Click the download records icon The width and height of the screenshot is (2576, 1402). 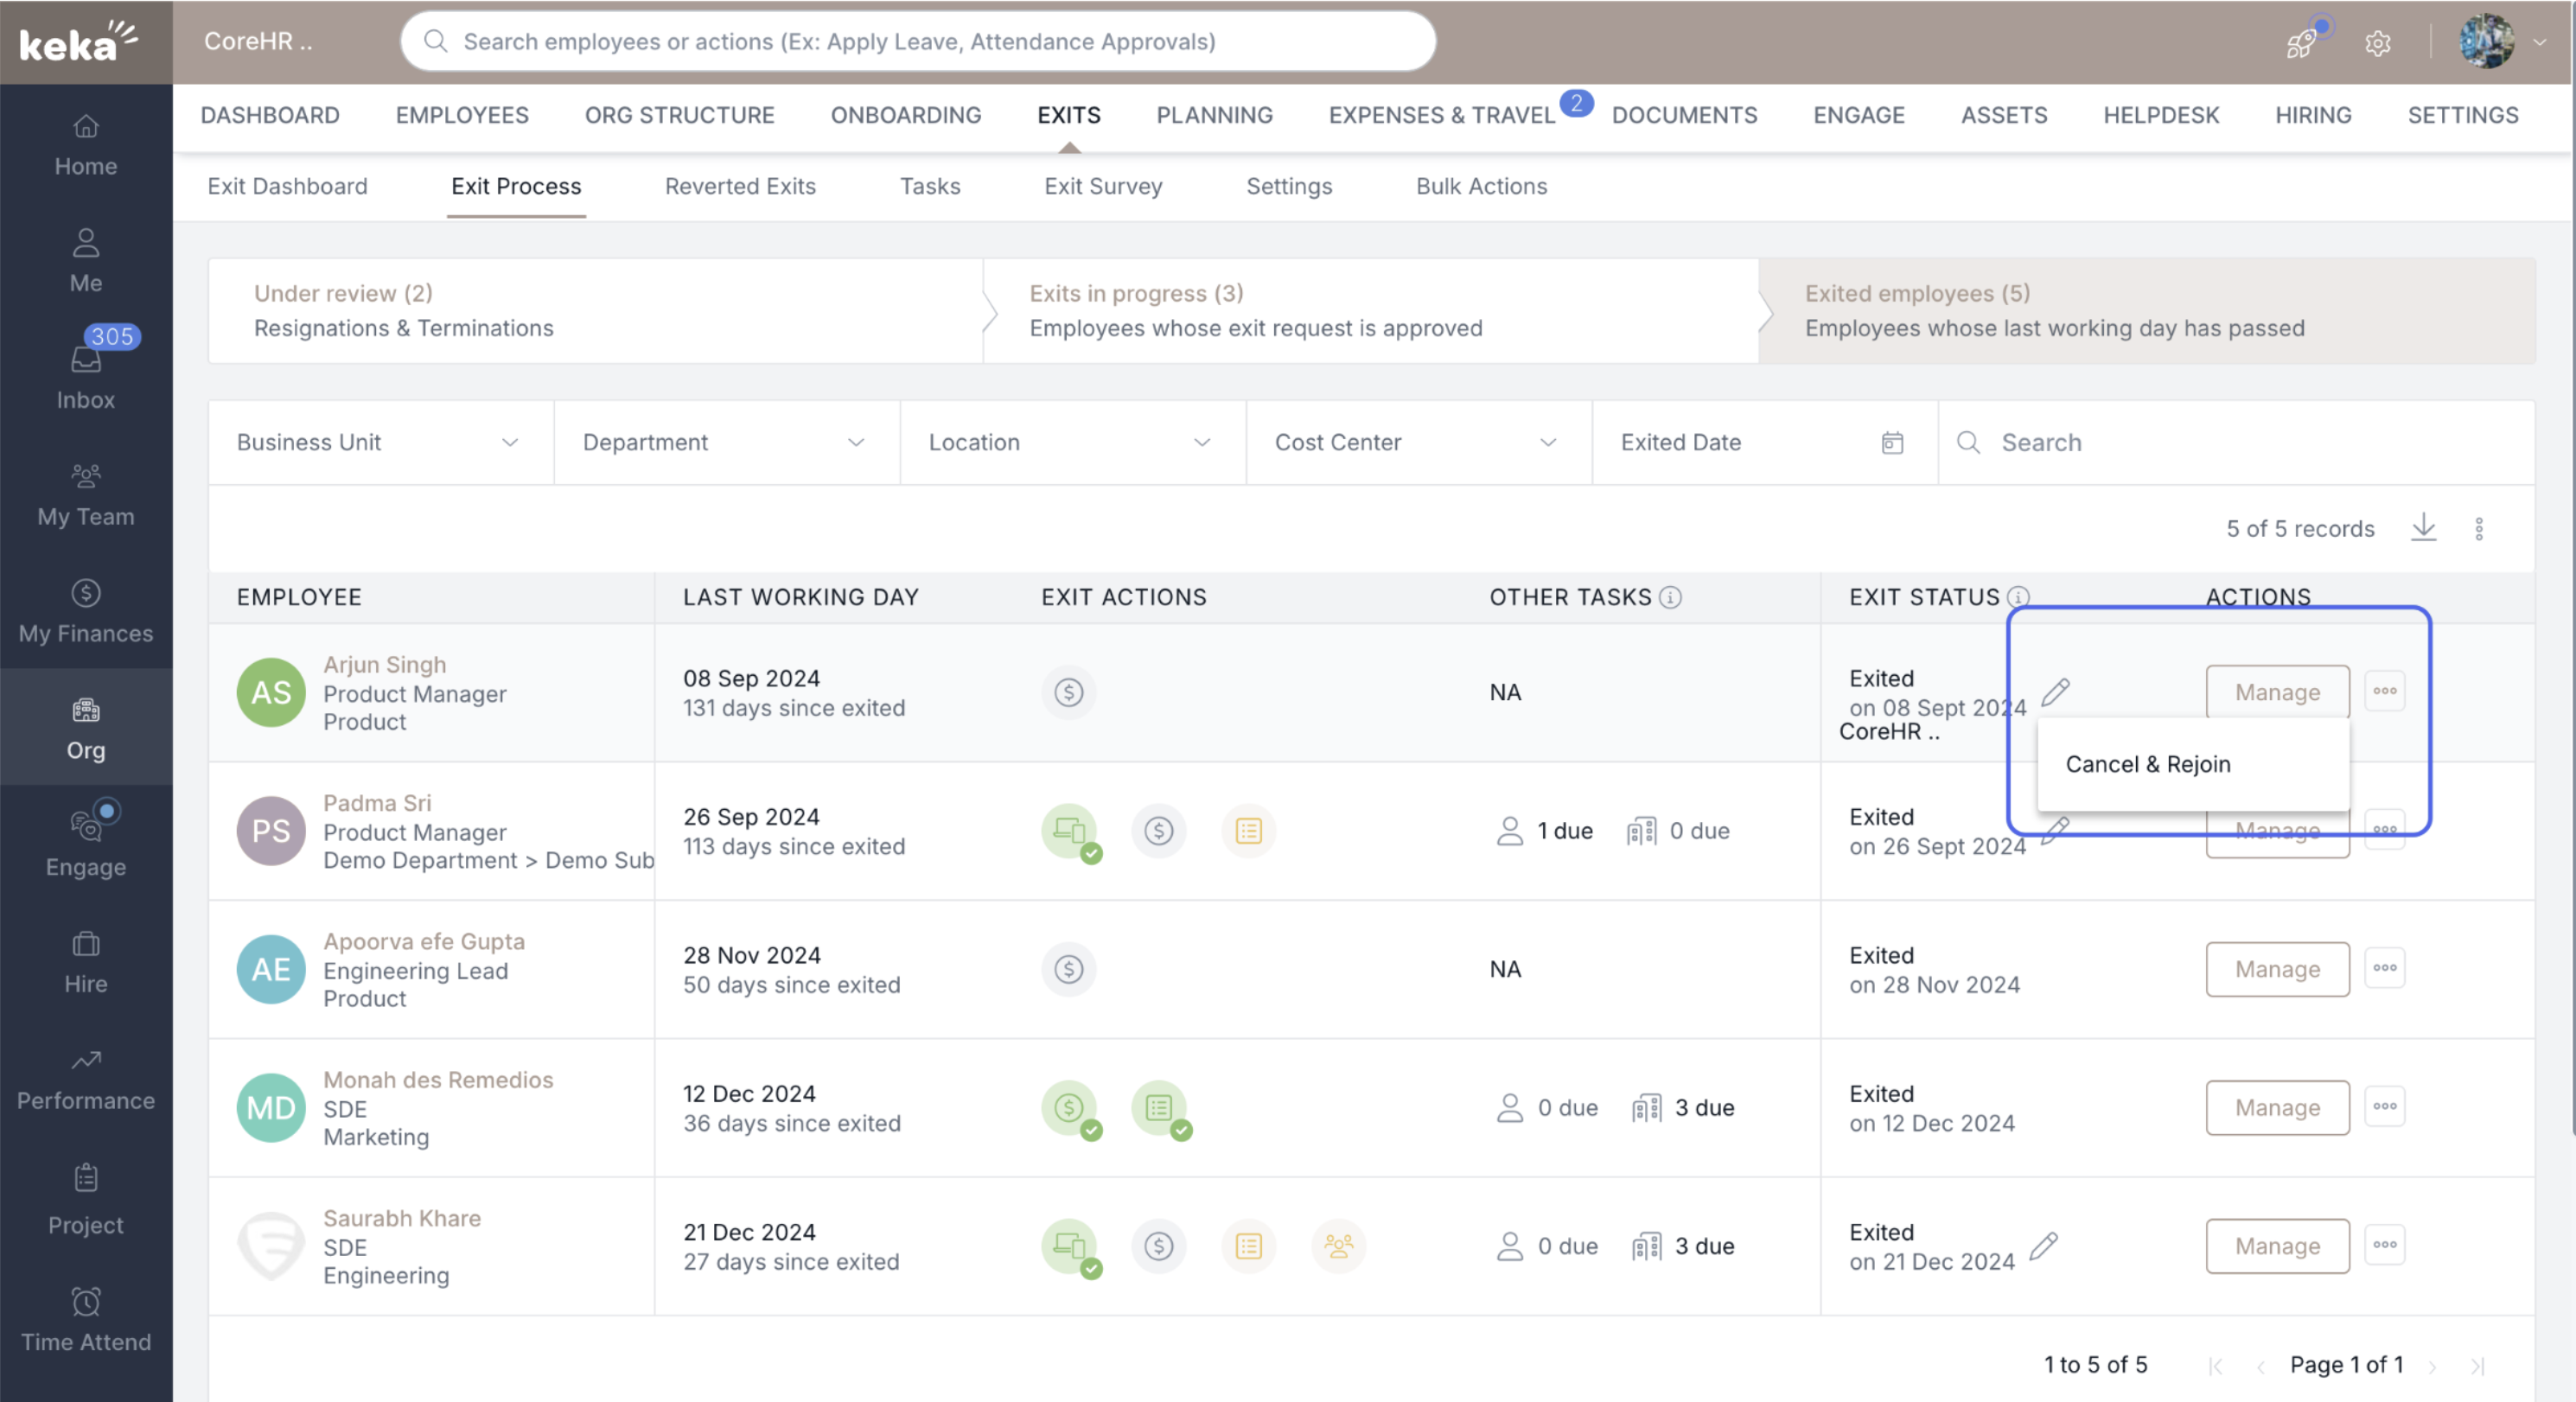tap(2423, 527)
